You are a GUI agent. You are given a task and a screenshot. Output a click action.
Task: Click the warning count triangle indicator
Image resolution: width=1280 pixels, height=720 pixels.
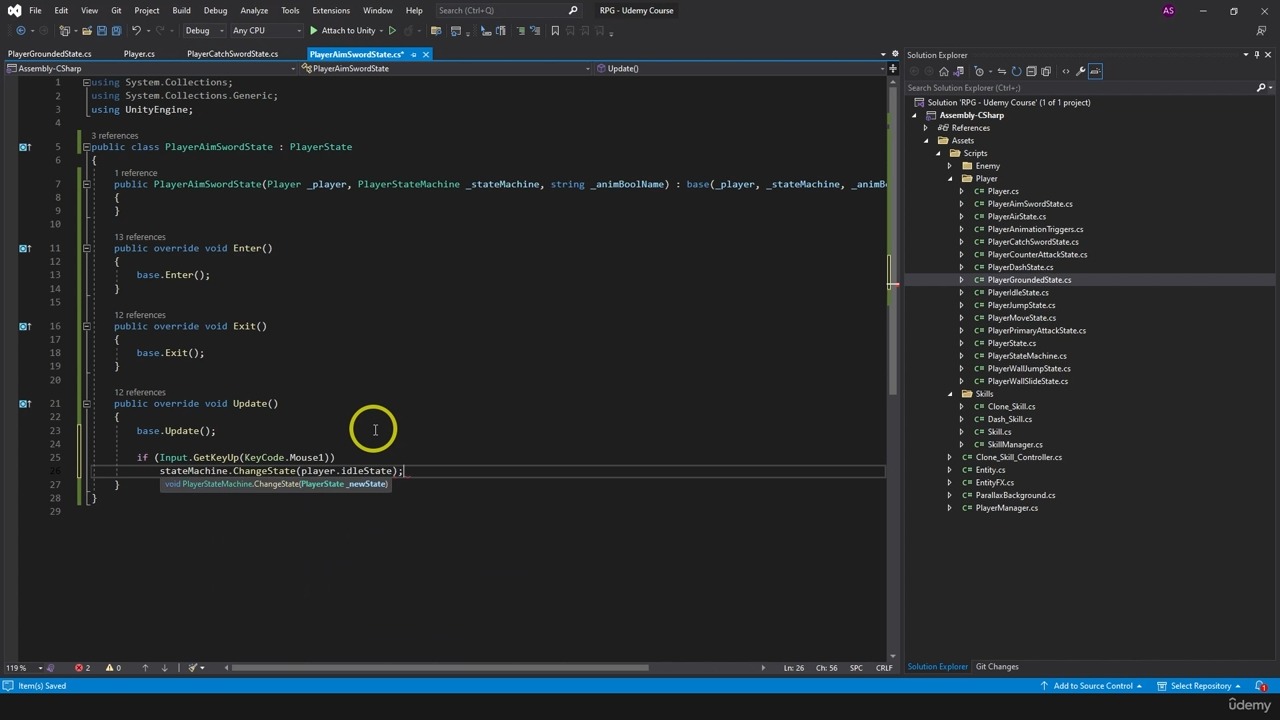(x=113, y=668)
